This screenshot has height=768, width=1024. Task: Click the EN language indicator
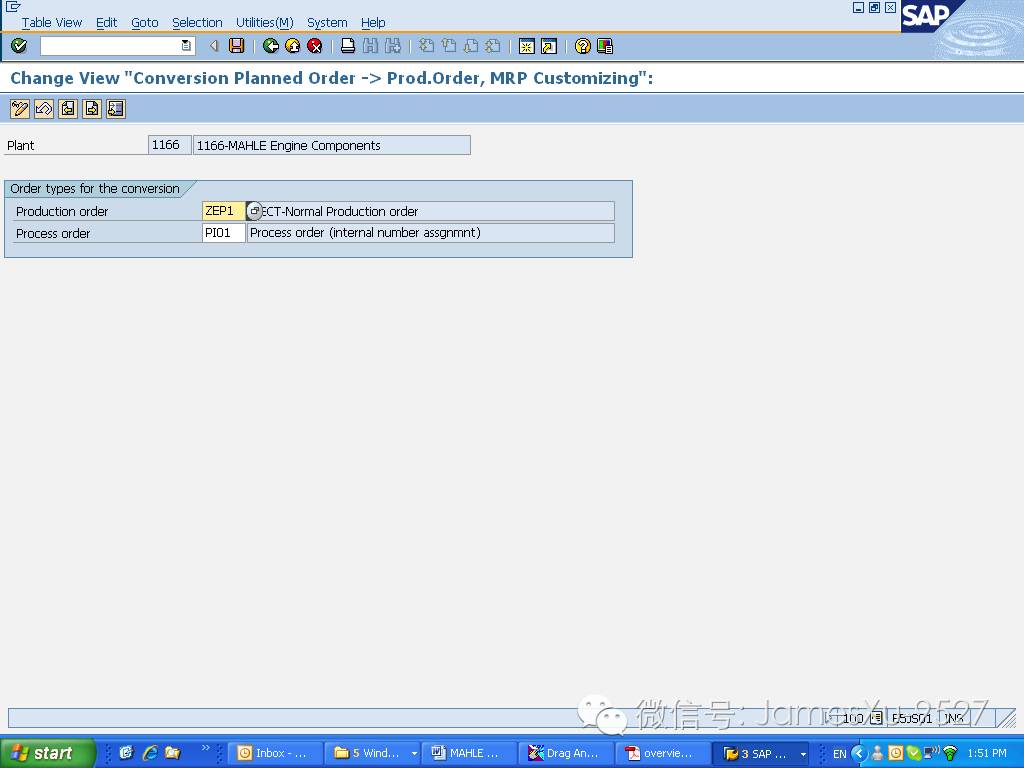[x=840, y=754]
